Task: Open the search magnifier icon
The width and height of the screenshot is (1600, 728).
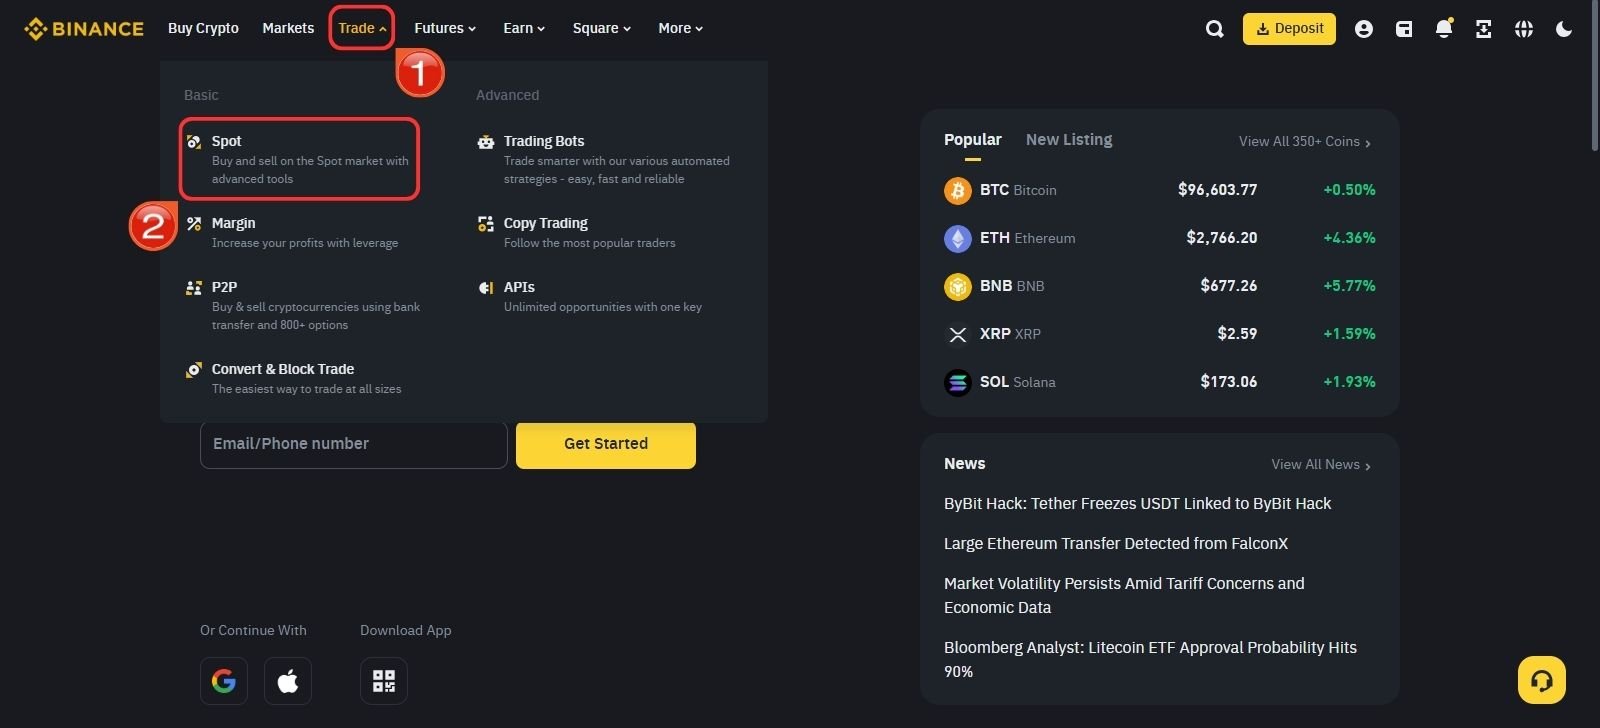Action: pyautogui.click(x=1215, y=29)
